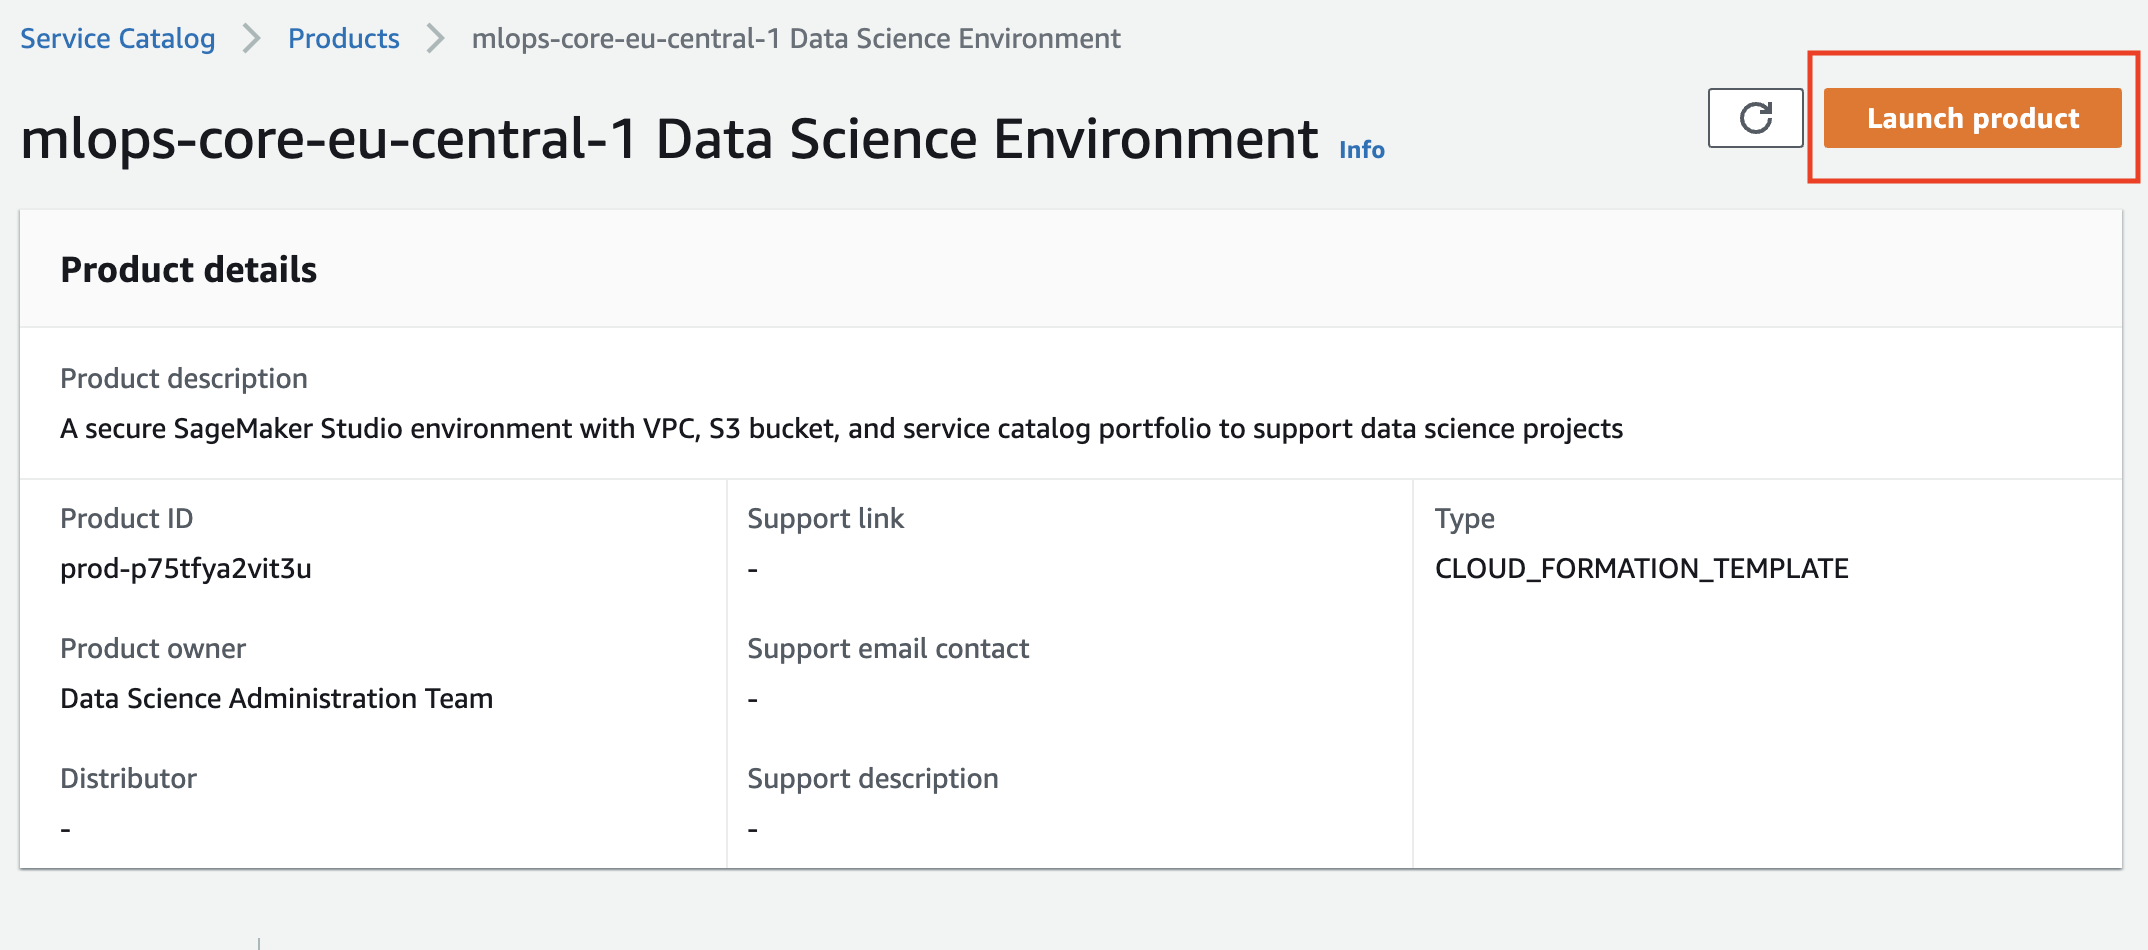Click the Support link field label
Image resolution: width=2148 pixels, height=950 pixels.
tap(825, 518)
